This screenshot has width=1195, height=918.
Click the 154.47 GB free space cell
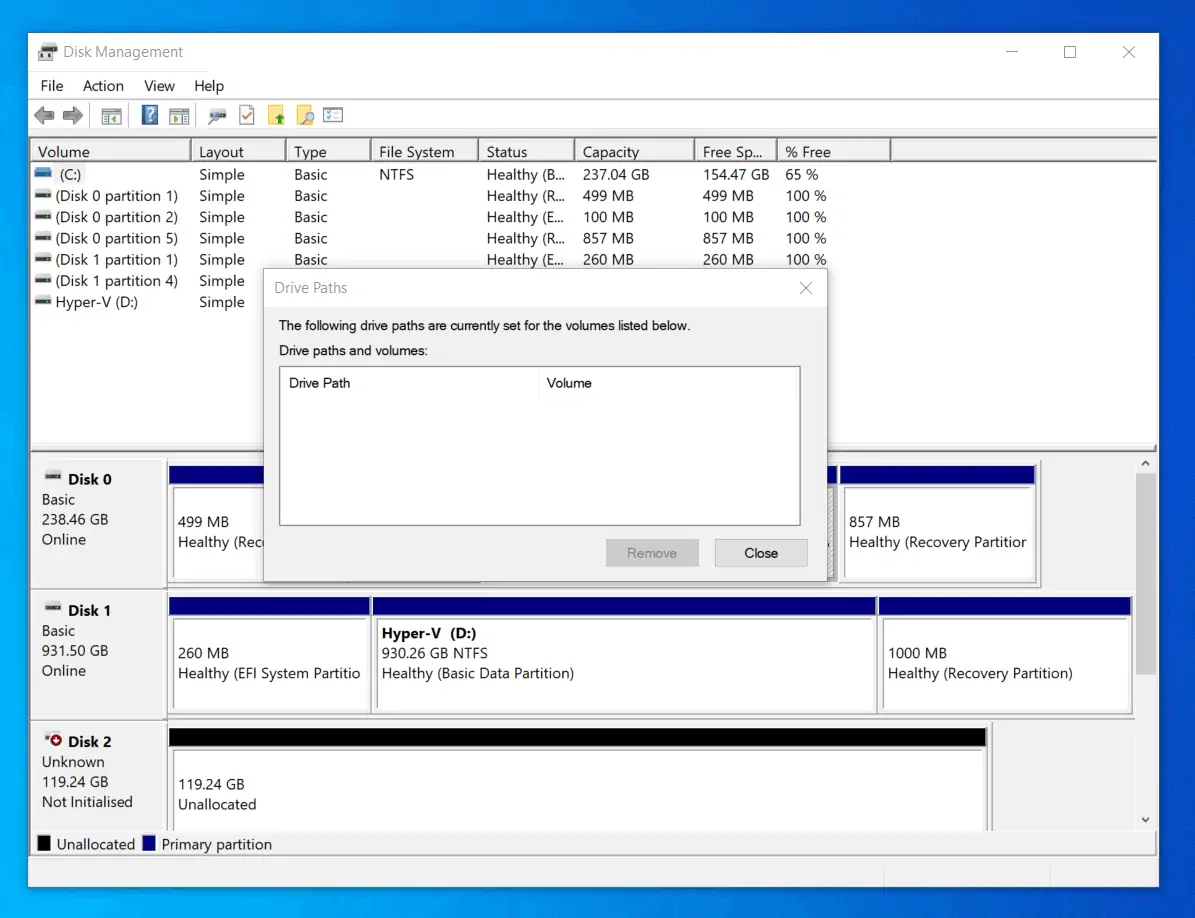point(735,174)
